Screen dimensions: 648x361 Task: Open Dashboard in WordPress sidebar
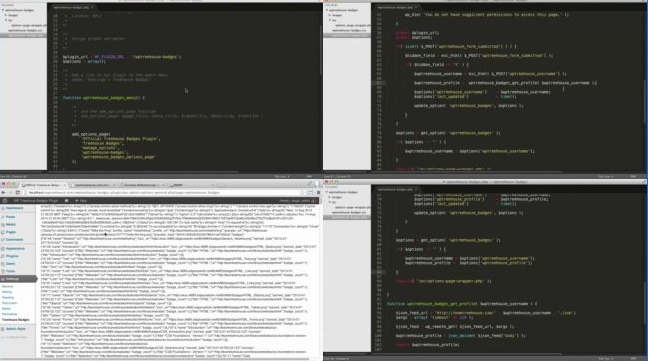click(14, 208)
